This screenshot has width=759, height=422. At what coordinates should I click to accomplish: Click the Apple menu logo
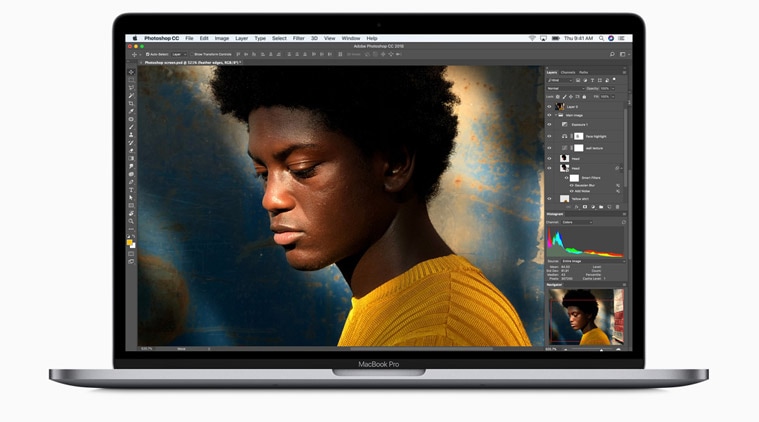pyautogui.click(x=135, y=38)
